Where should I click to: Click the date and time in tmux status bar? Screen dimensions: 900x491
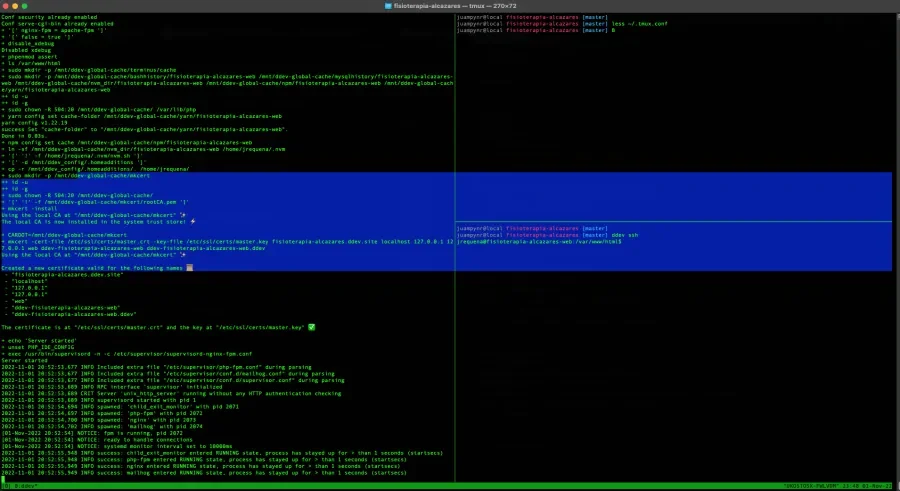(867, 486)
